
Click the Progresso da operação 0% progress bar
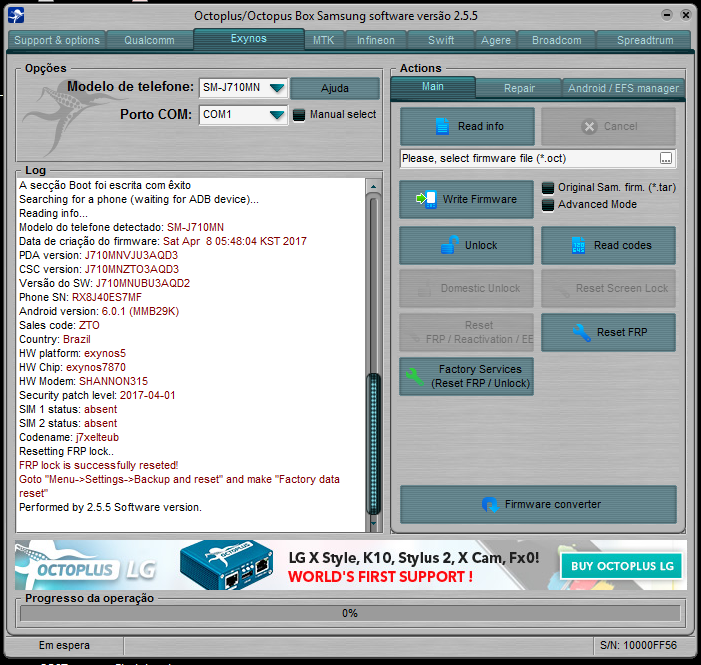coord(350,613)
